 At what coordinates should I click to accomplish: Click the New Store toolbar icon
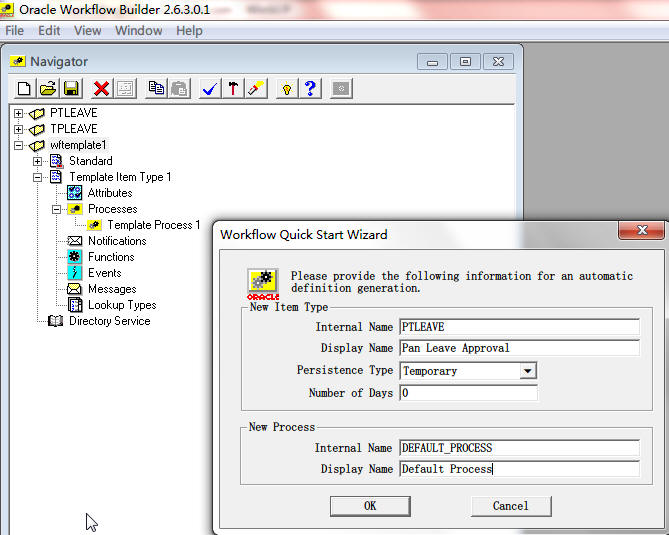point(24,89)
